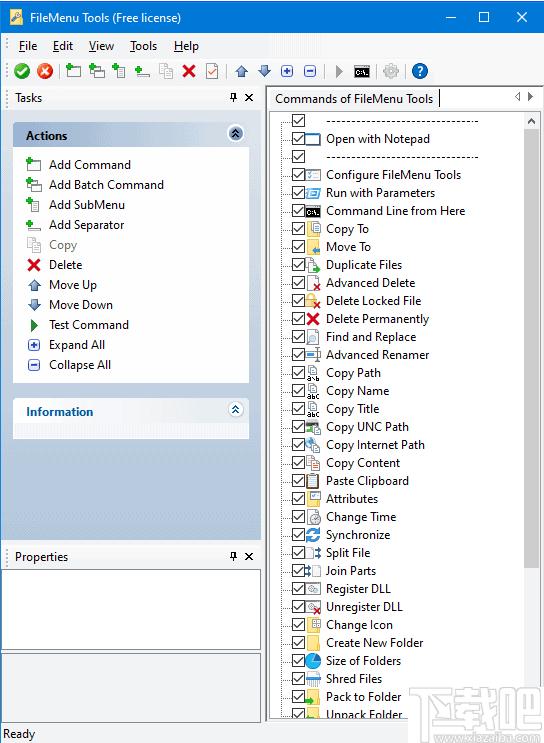Viewport: 544px width, 743px height.
Task: Click the Expand All plus toolbar icon
Action: (287, 71)
